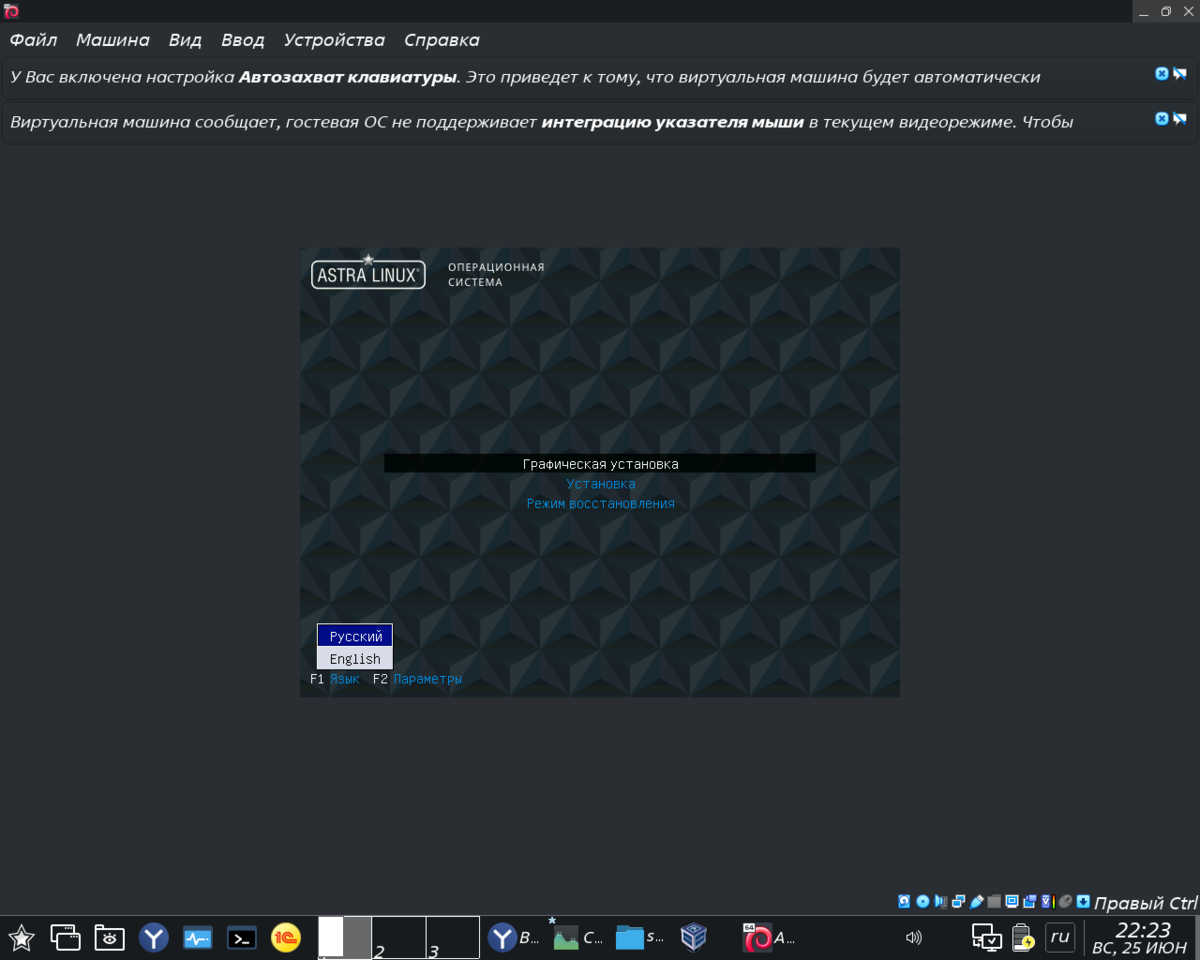Switch to Astra VM taskbar window
The image size is (1200, 960).
coord(770,938)
